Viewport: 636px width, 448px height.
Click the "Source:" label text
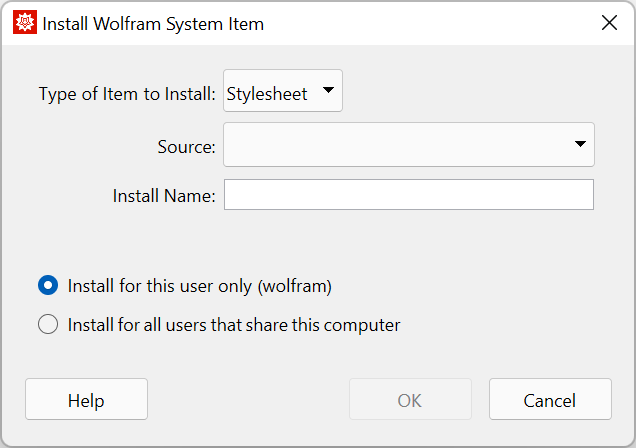coord(186,147)
